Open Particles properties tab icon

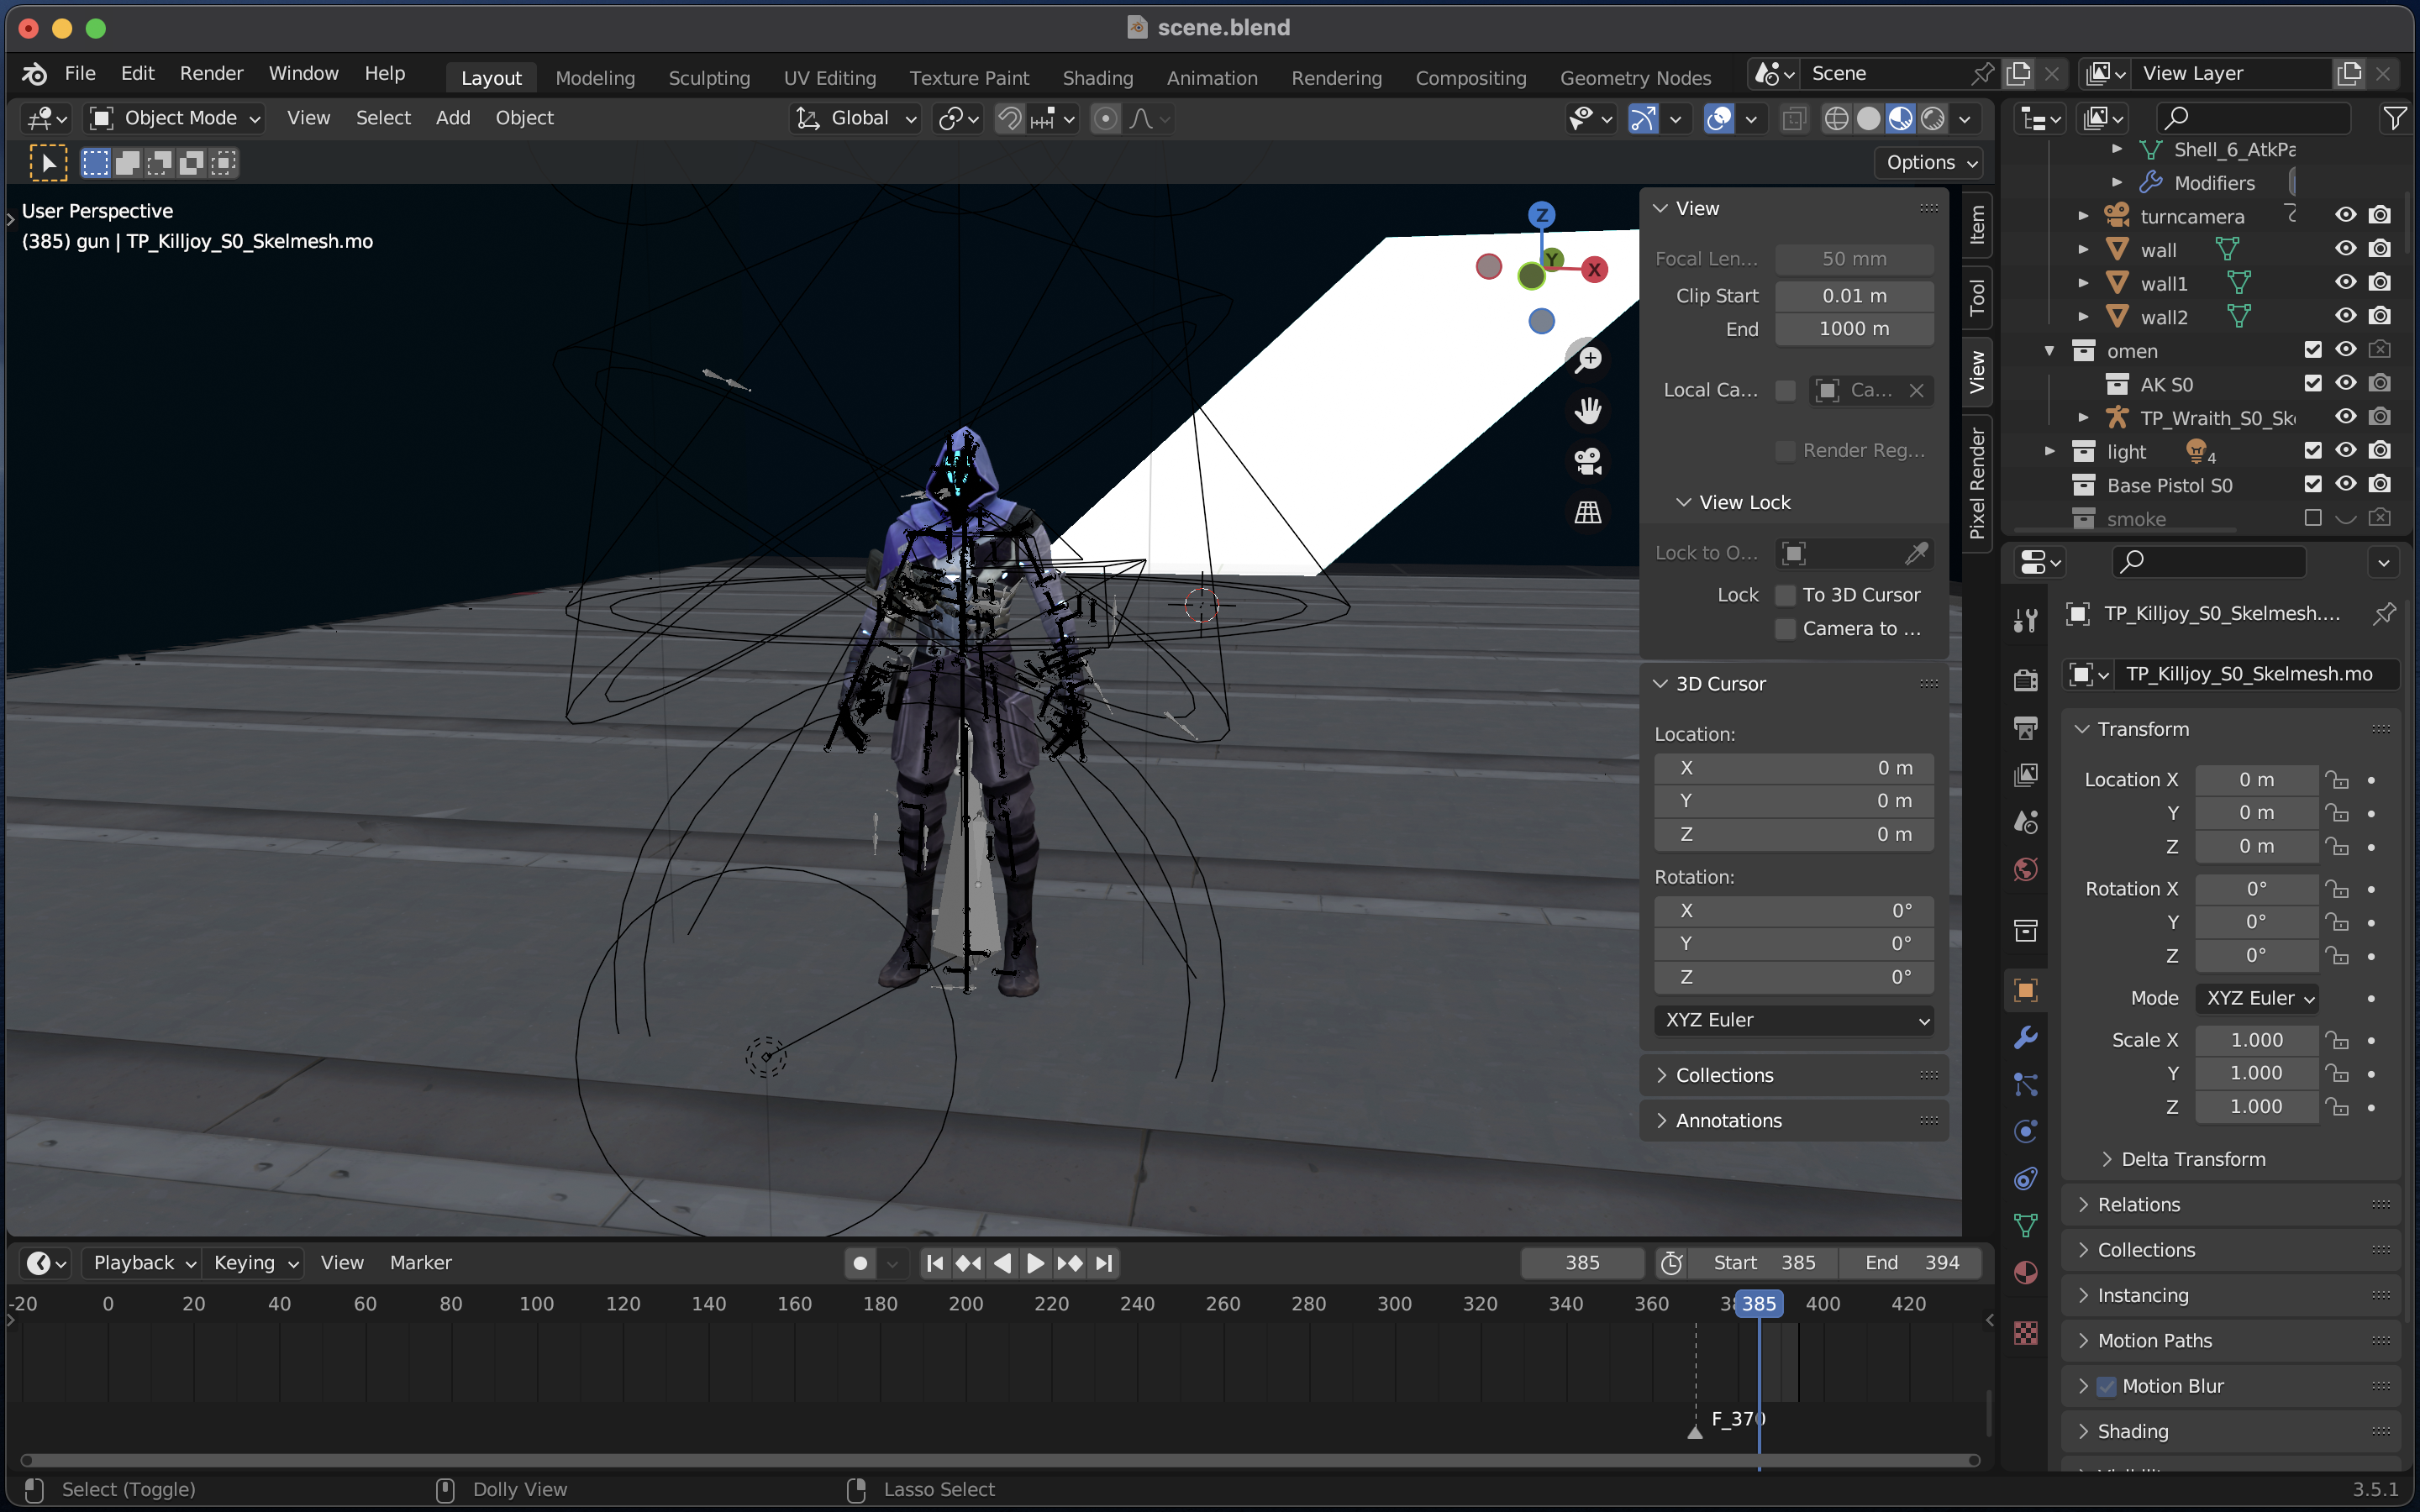(x=2026, y=1084)
